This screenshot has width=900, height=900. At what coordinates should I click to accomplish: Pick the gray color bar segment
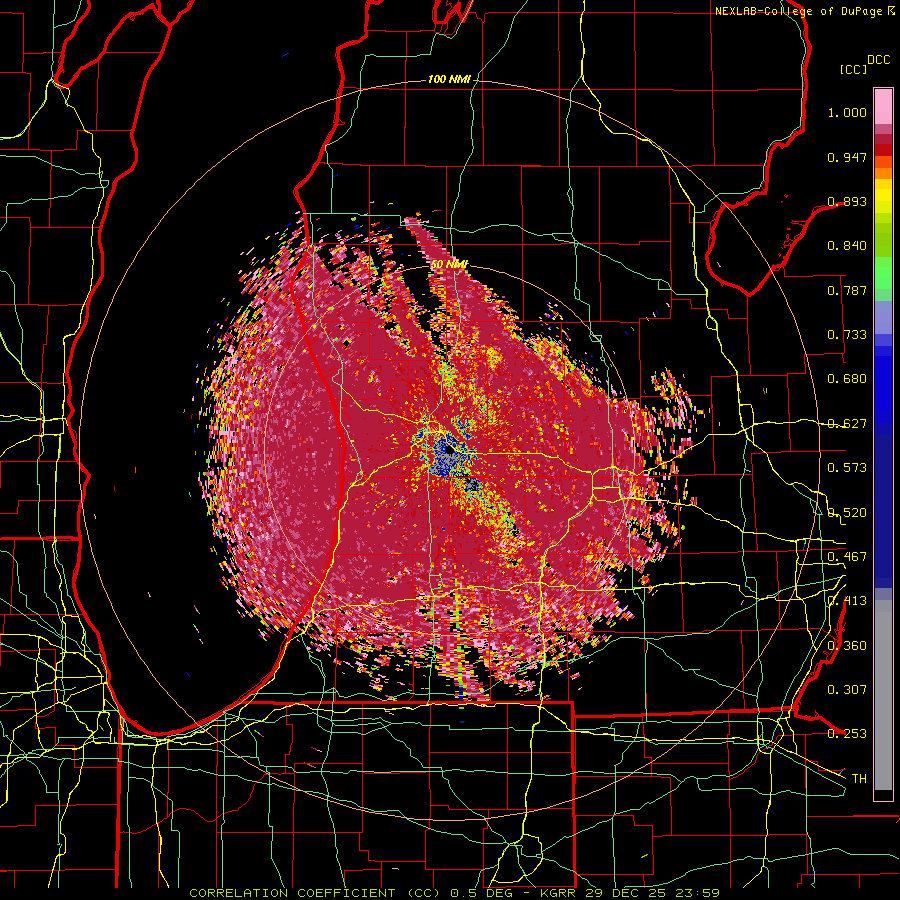(883, 695)
